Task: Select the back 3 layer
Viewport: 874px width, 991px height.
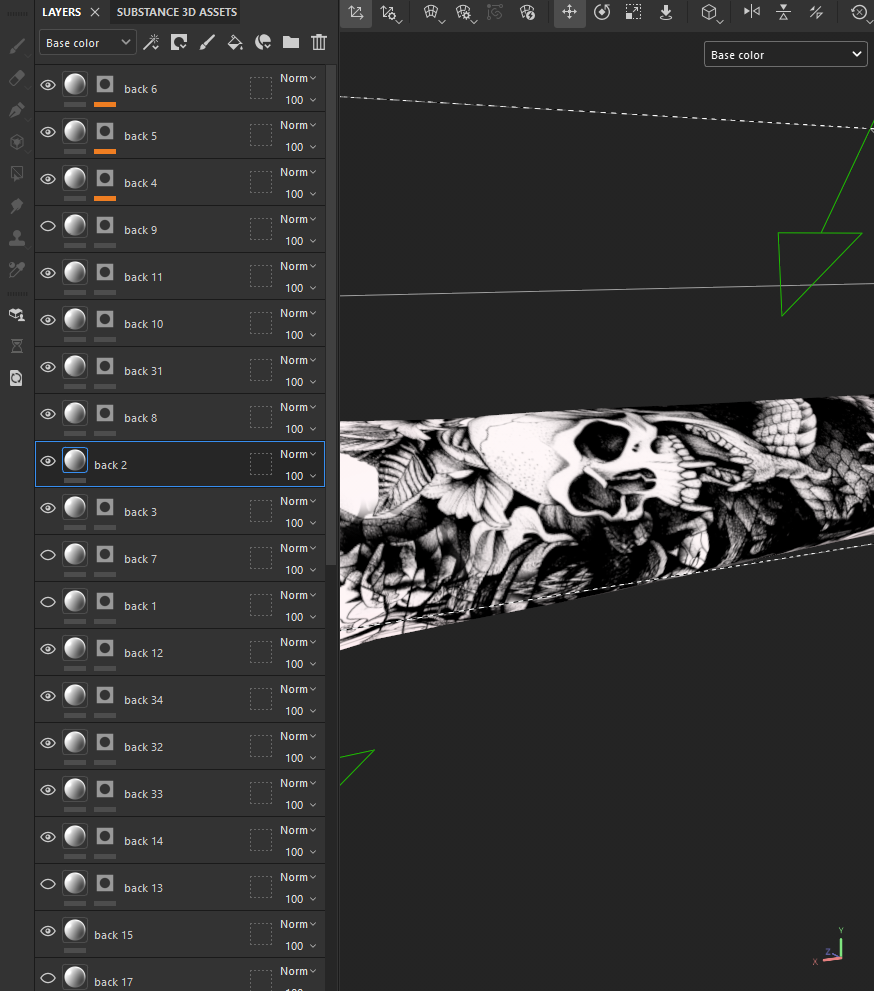Action: (x=180, y=511)
